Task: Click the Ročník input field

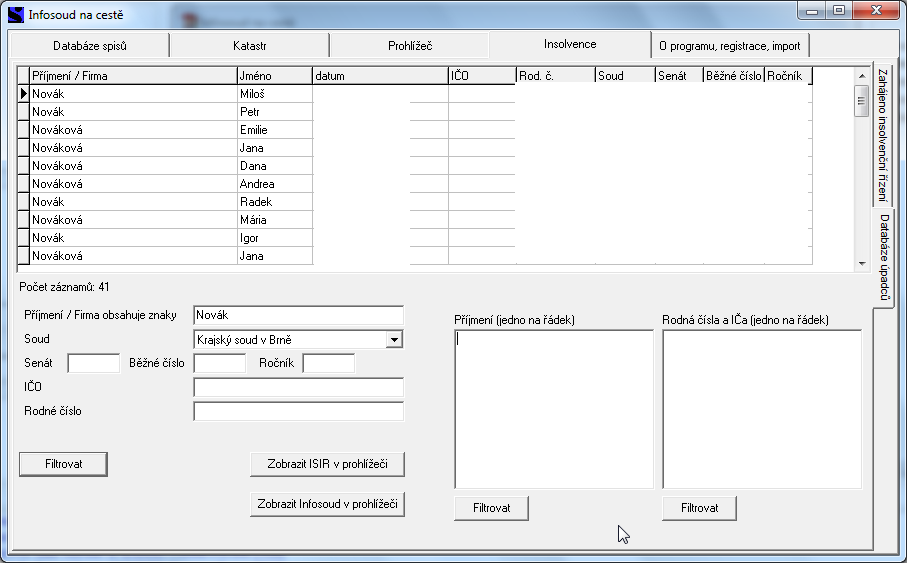Action: (x=329, y=363)
